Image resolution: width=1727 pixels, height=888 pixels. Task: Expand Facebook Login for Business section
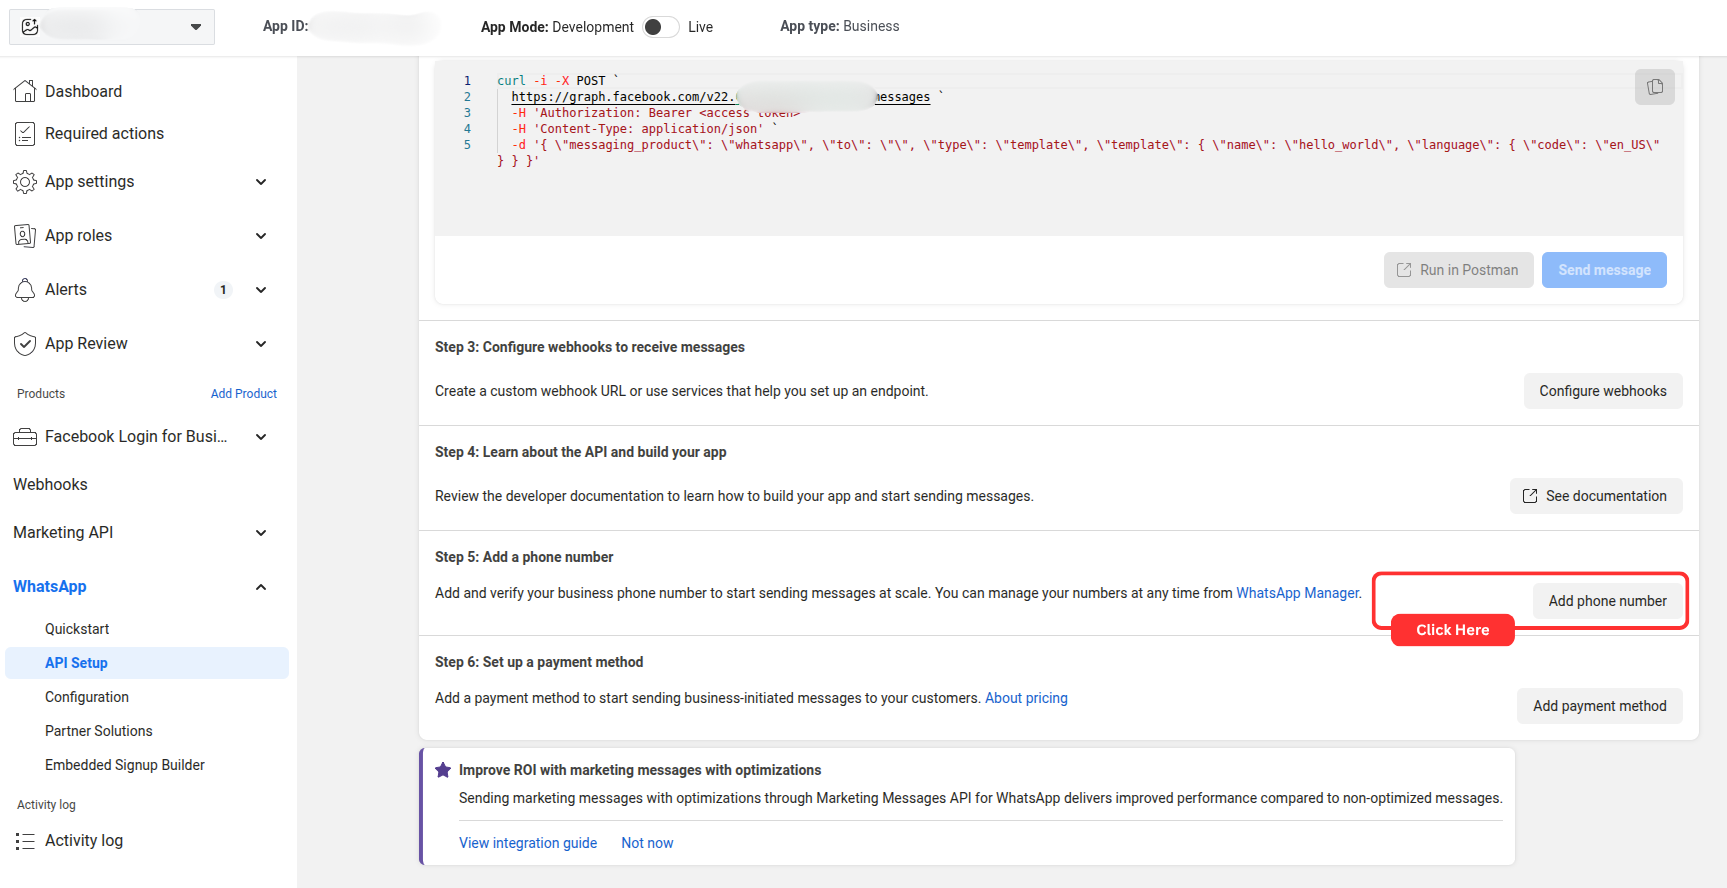261,437
